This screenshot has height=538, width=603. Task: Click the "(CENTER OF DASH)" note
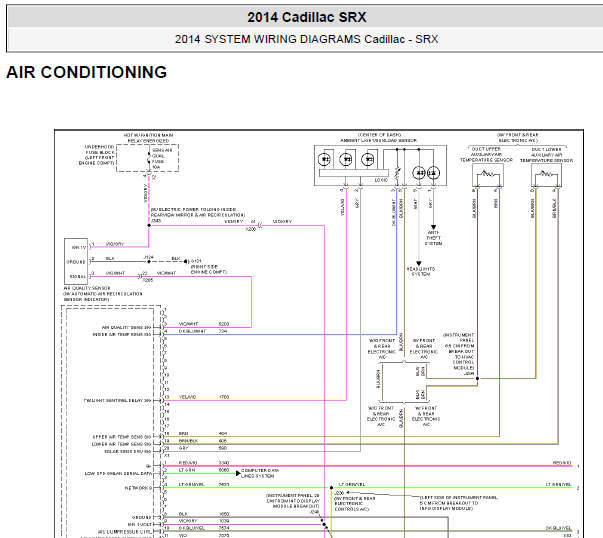380,135
